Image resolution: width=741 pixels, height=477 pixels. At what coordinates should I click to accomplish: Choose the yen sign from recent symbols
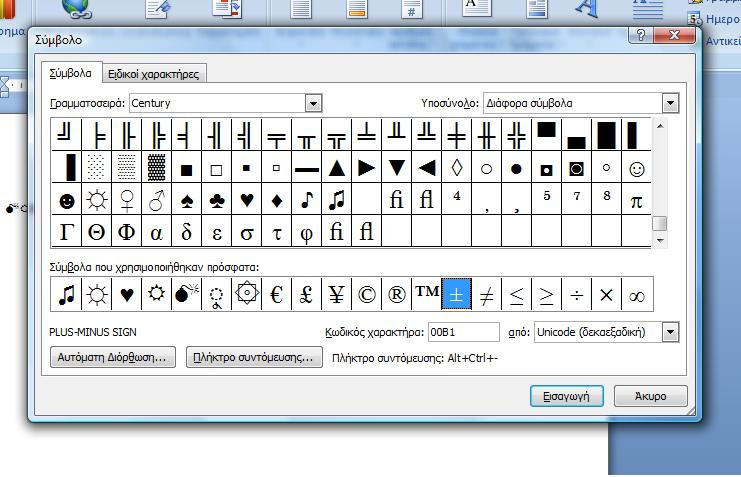pyautogui.click(x=336, y=295)
